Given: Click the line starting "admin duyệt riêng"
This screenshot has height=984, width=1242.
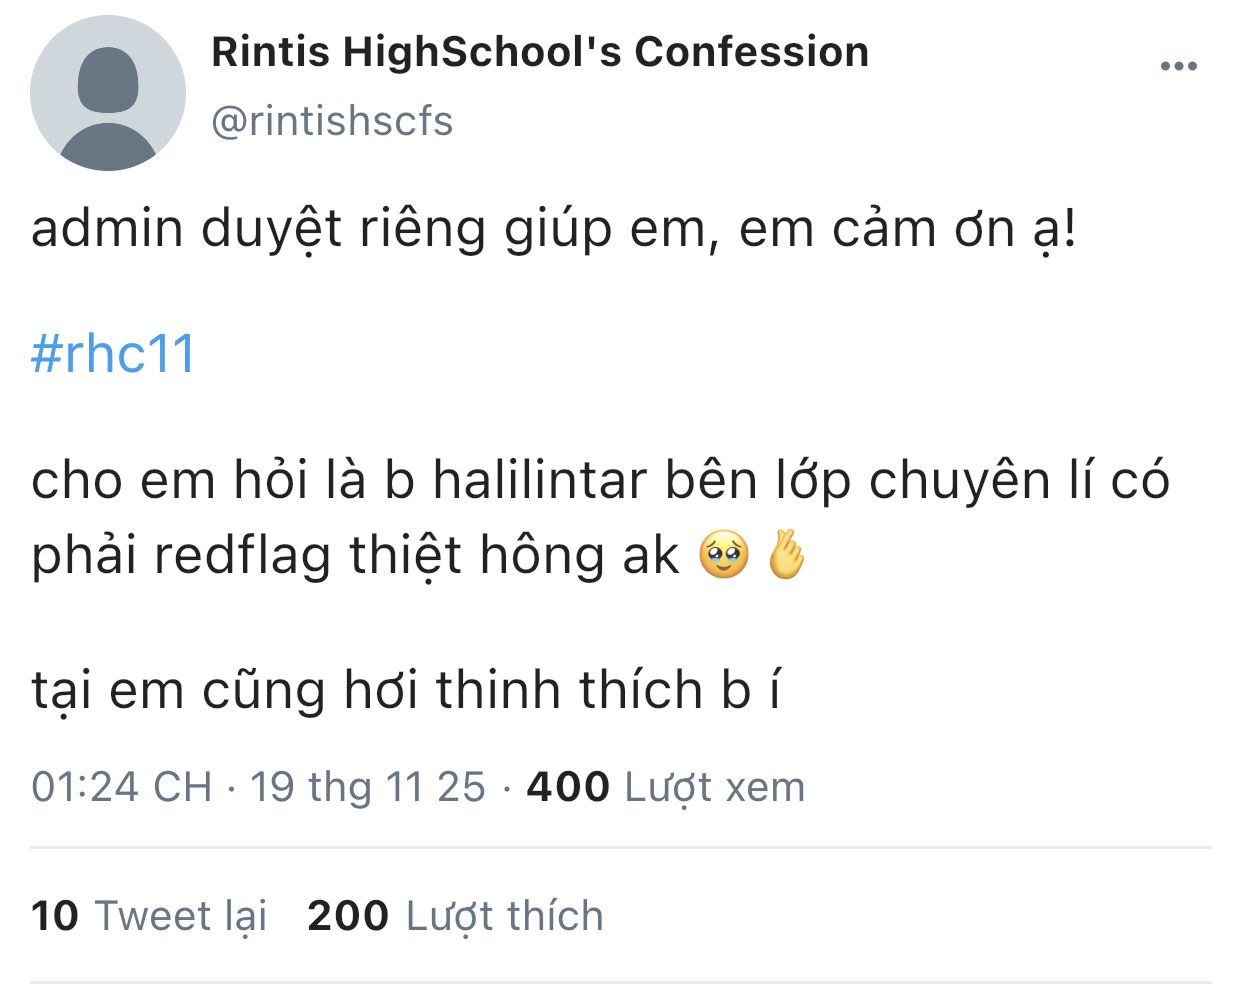Looking at the screenshot, I should point(553,229).
